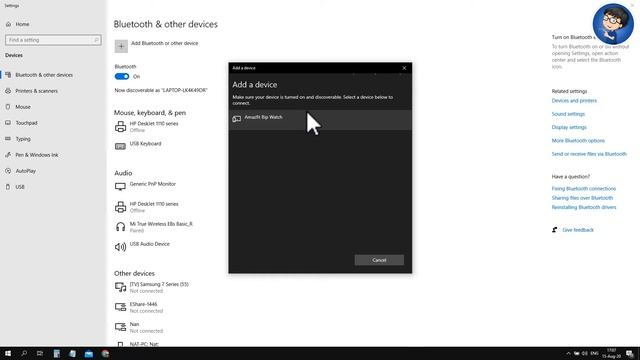Open the Mail app on taskbar
The image size is (640, 360).
point(89,354)
